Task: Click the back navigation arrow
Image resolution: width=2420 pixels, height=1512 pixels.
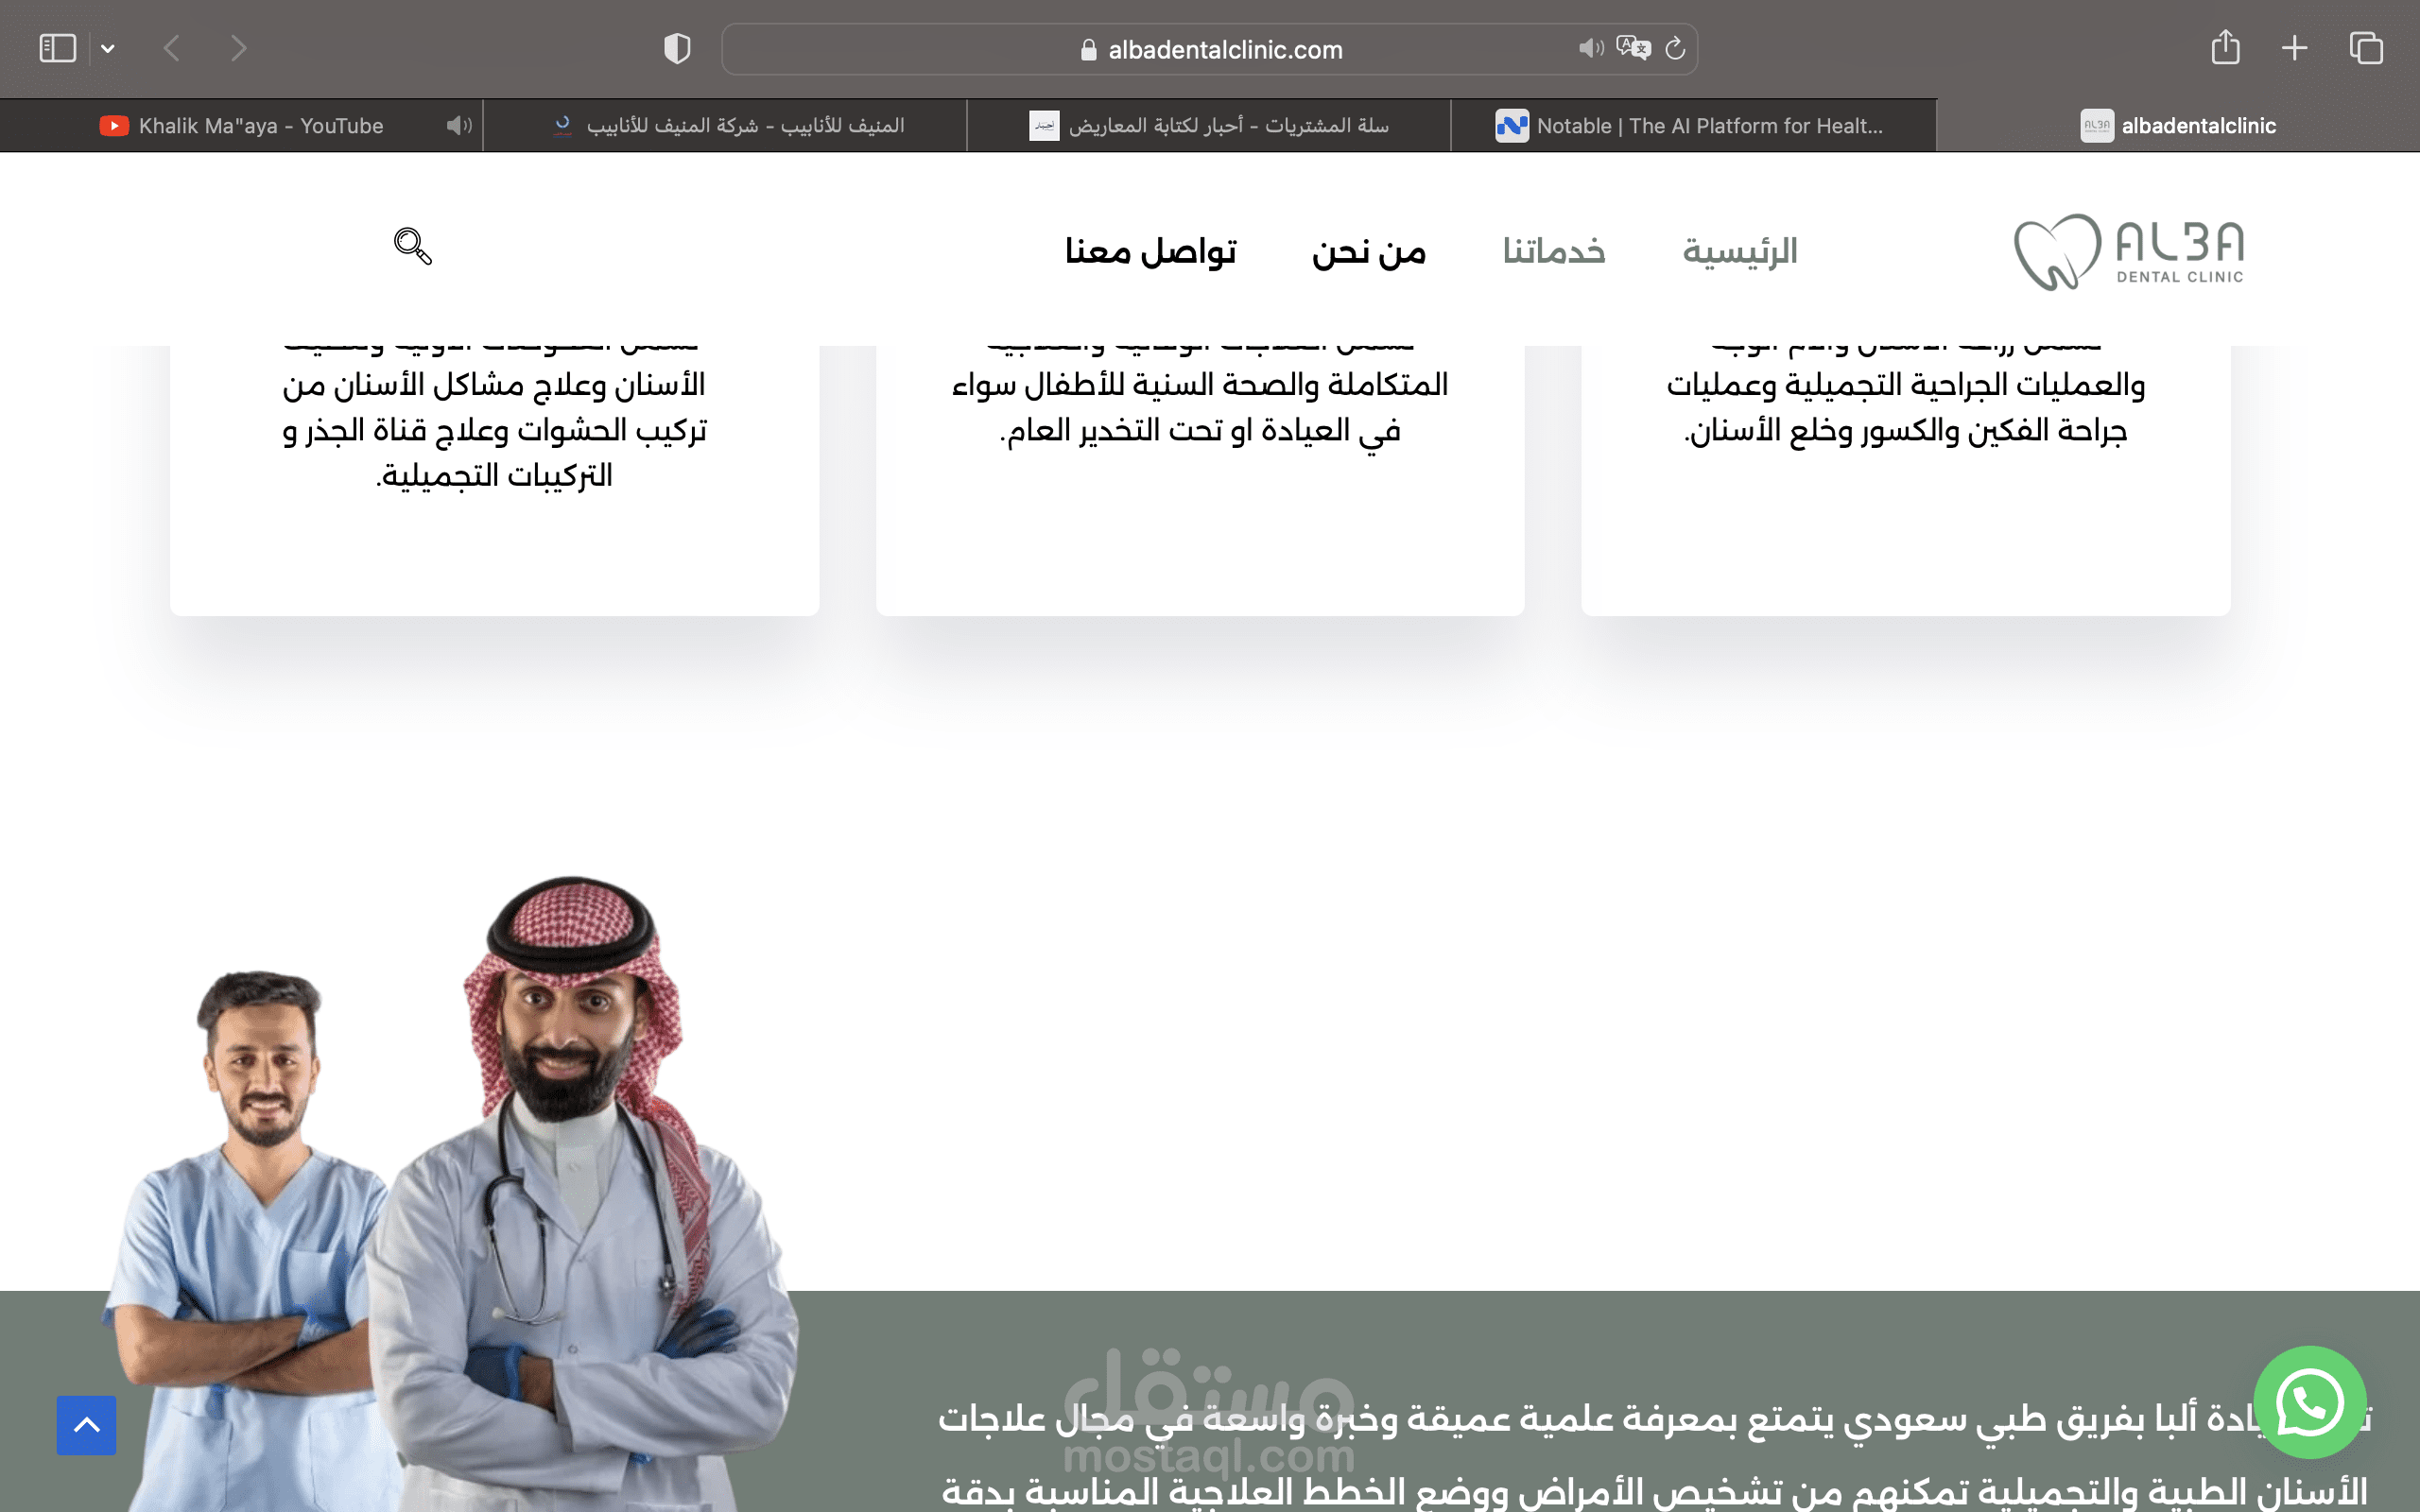Action: click(172, 48)
